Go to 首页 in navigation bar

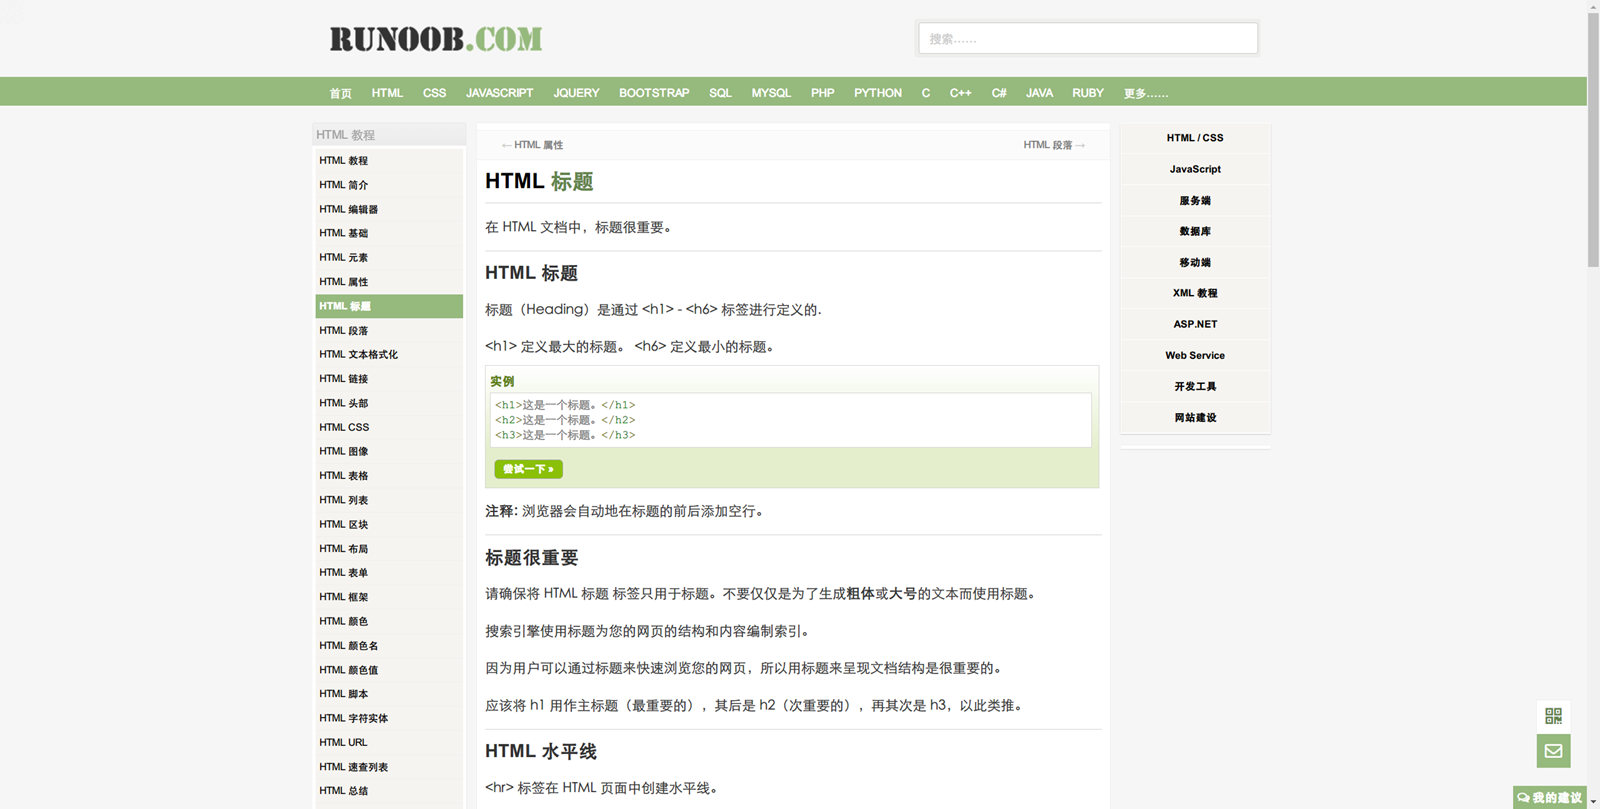pos(340,93)
